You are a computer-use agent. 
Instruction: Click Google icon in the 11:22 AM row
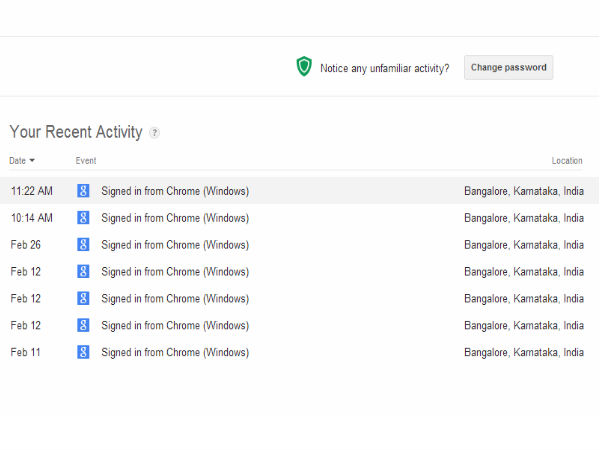coord(83,191)
